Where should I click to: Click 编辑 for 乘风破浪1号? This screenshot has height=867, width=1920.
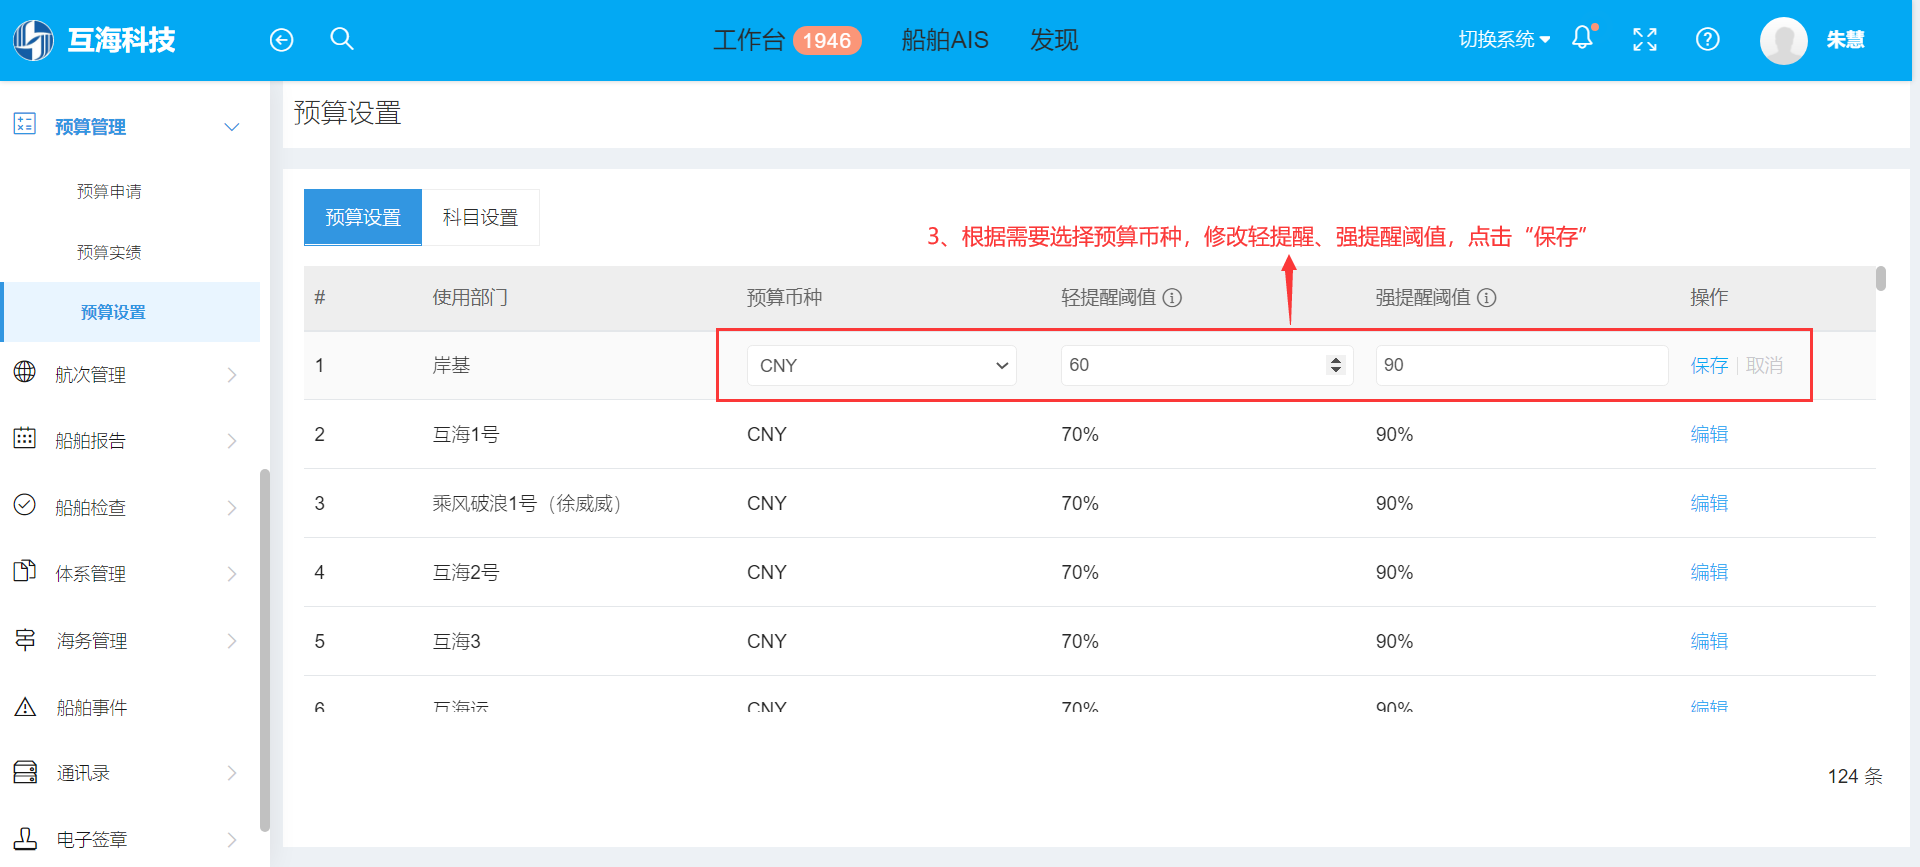point(1709,503)
